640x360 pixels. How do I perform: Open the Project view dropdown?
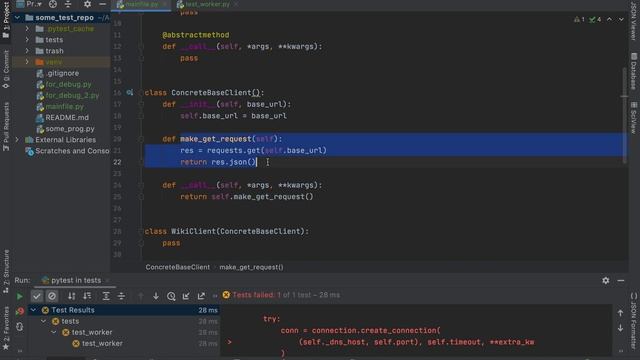pos(29,4)
